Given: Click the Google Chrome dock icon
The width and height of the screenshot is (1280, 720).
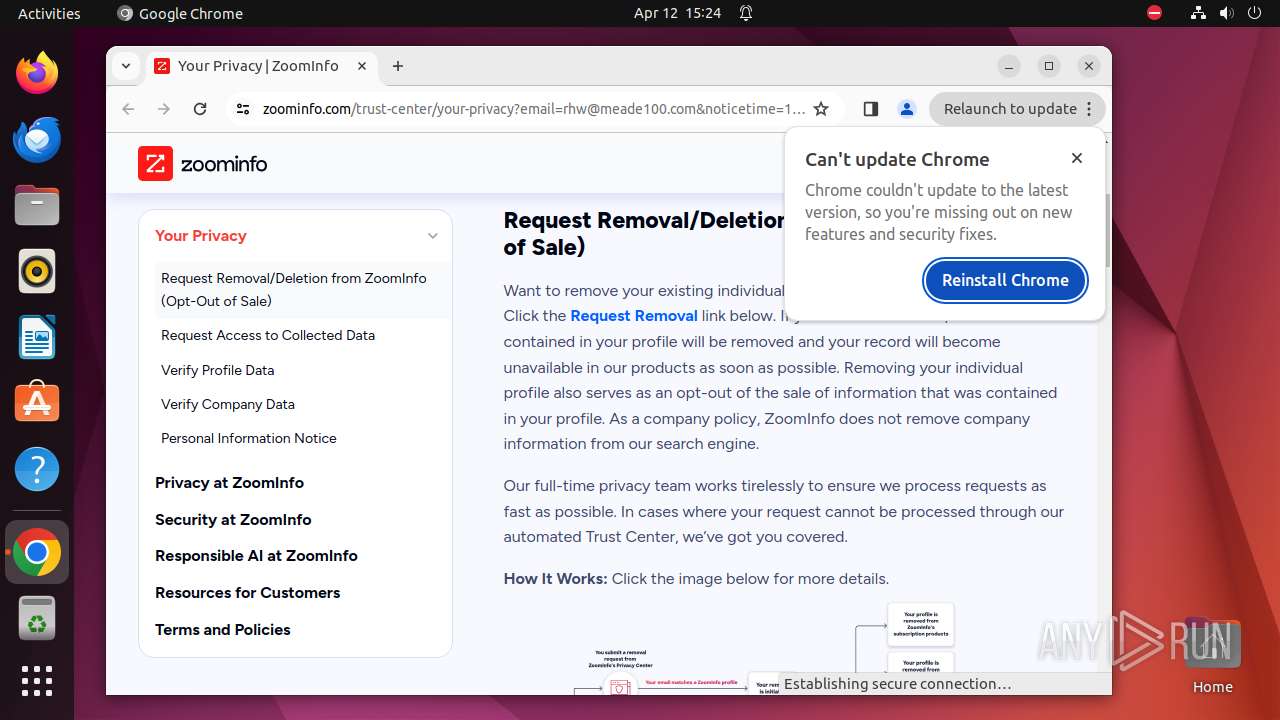Looking at the screenshot, I should coord(37,552).
